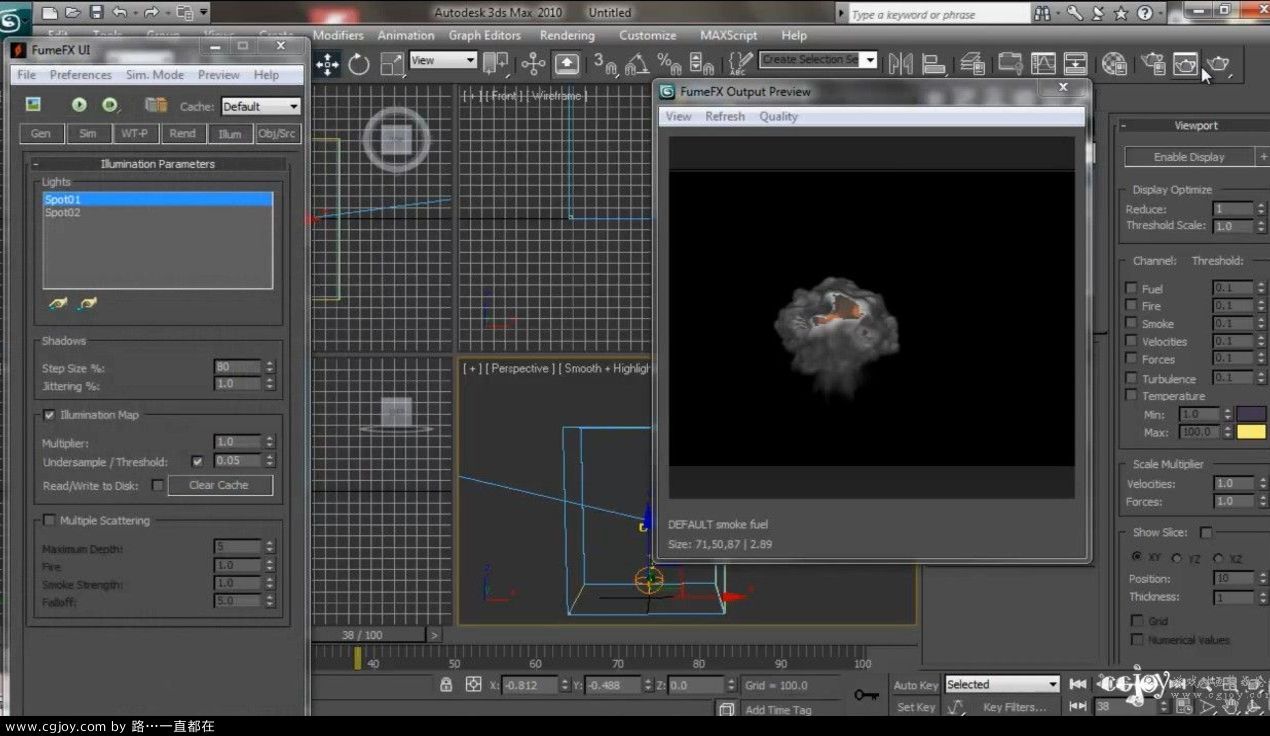This screenshot has width=1270, height=736.
Task: Start the FumeFX default simulation play icon
Action: [x=79, y=105]
